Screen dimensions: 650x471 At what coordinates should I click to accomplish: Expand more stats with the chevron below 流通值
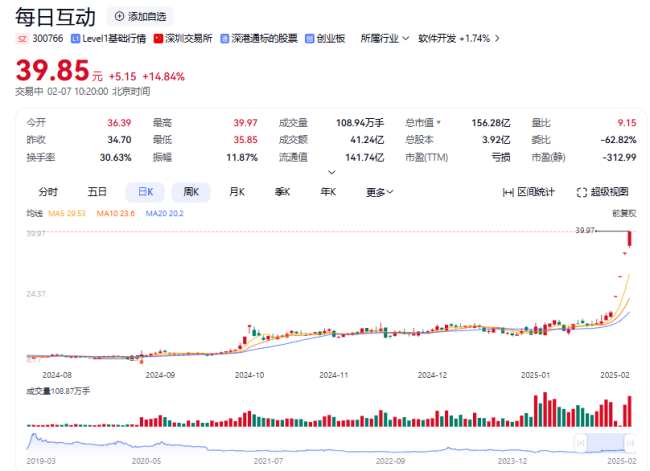[332, 172]
